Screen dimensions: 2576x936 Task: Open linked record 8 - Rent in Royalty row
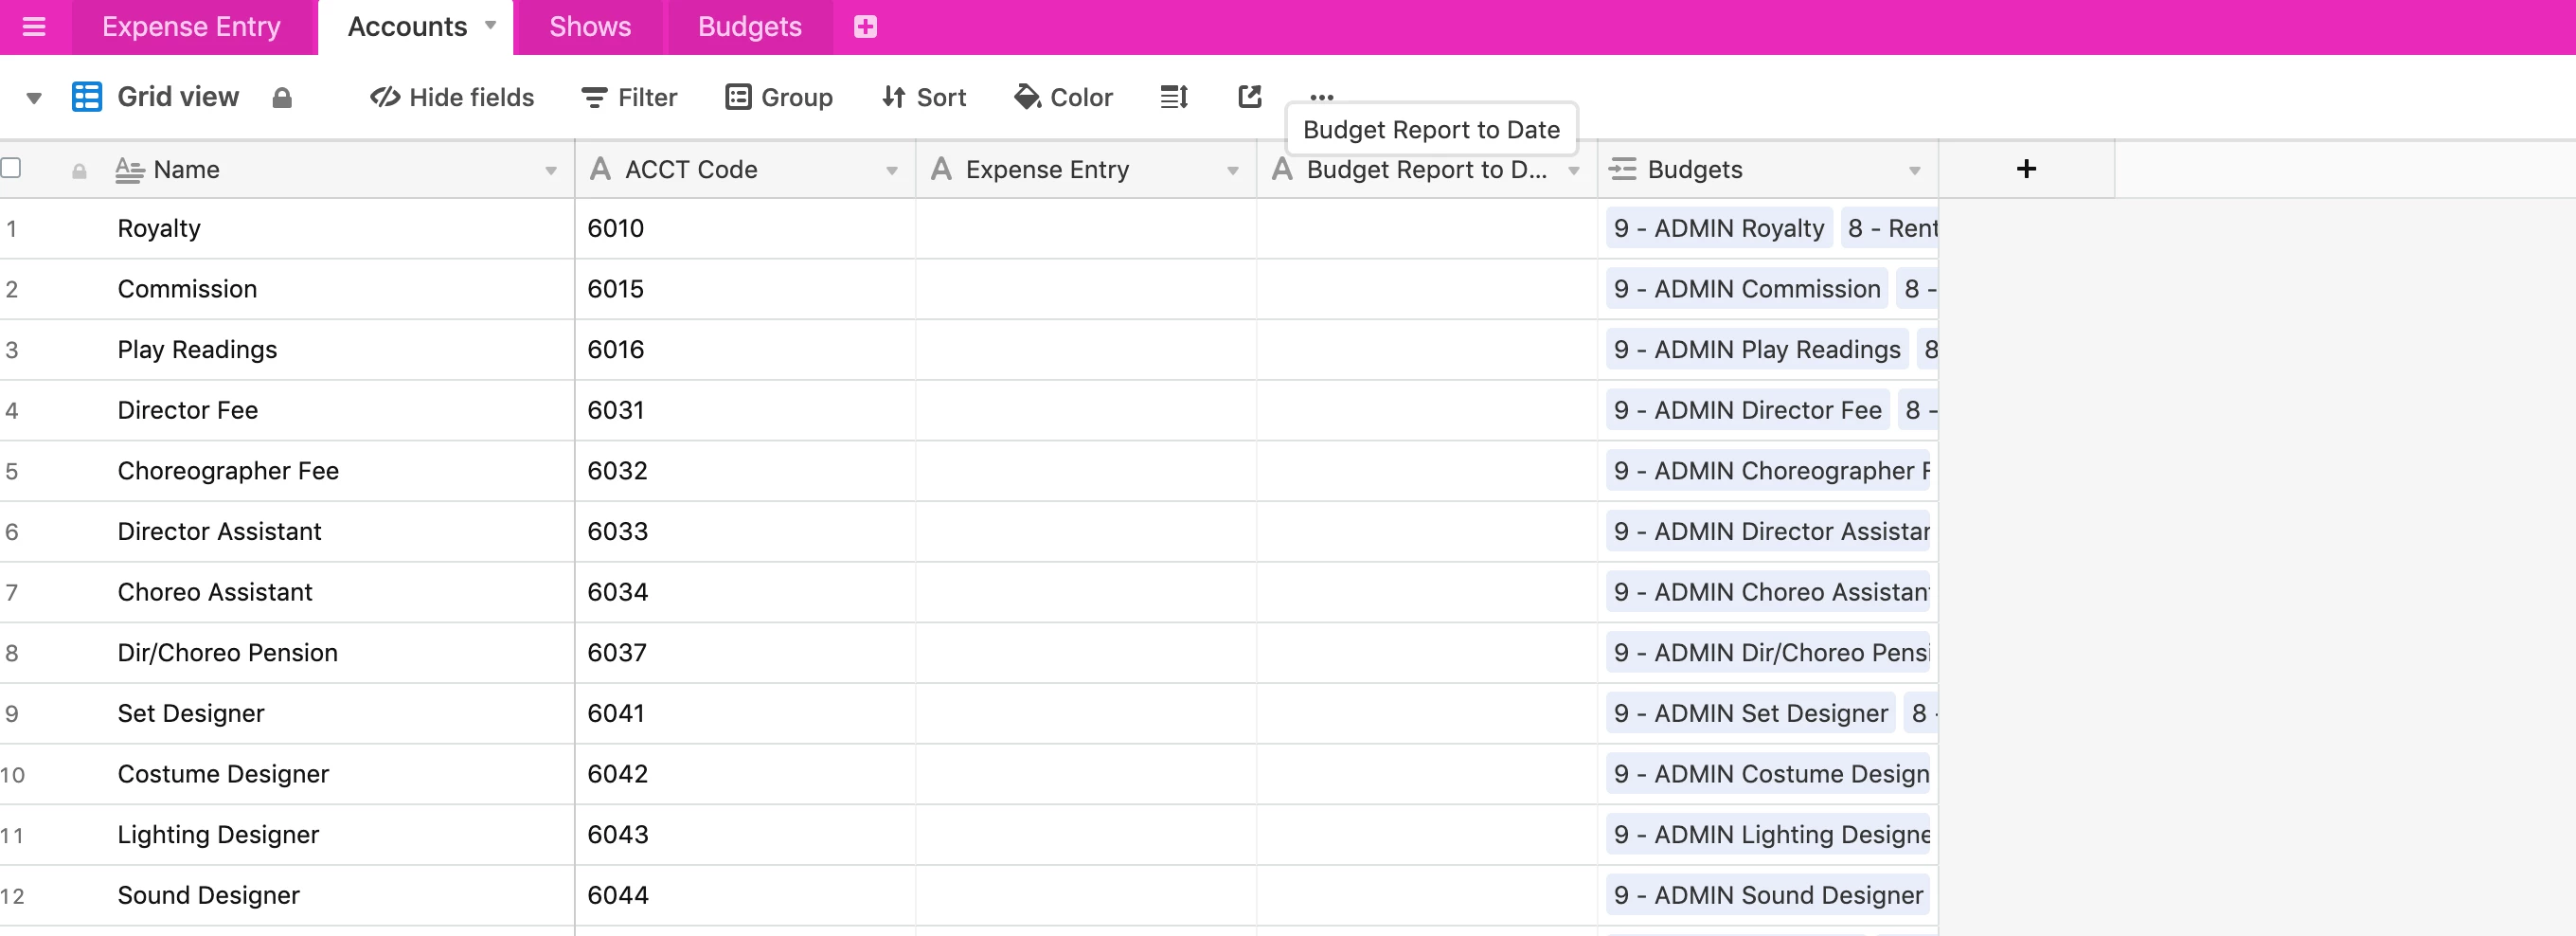click(1890, 228)
